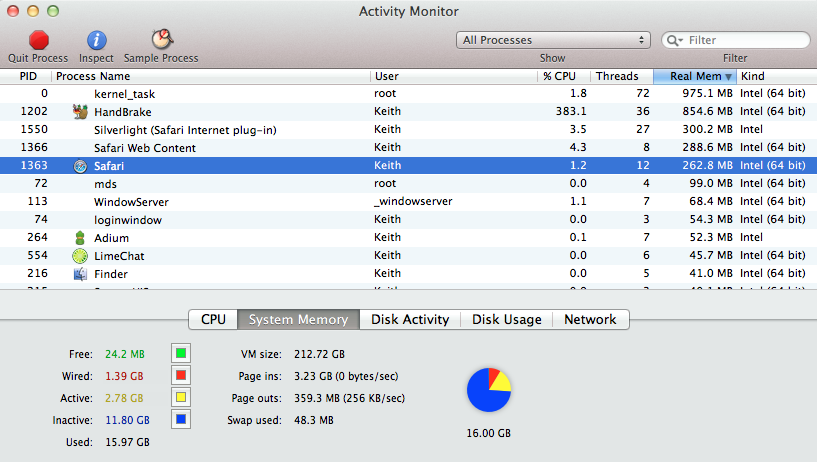
Task: Click the Page outs 359.3 MB value
Action: coord(349,398)
